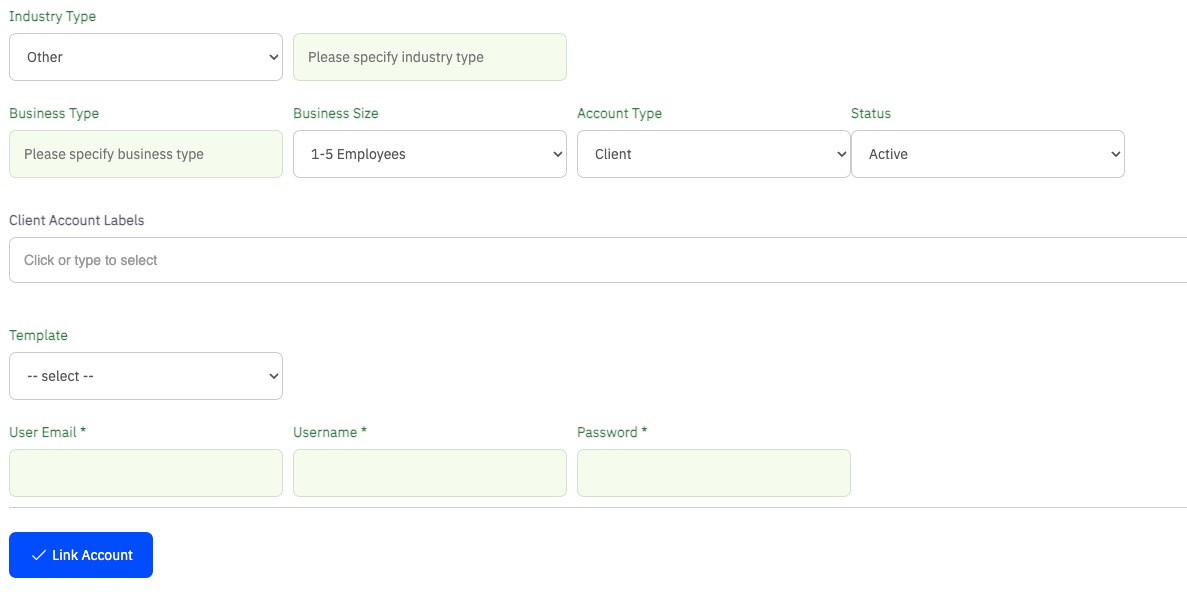The width and height of the screenshot is (1187, 599).
Task: Click the Client Account Labels select box
Action: coord(597,260)
